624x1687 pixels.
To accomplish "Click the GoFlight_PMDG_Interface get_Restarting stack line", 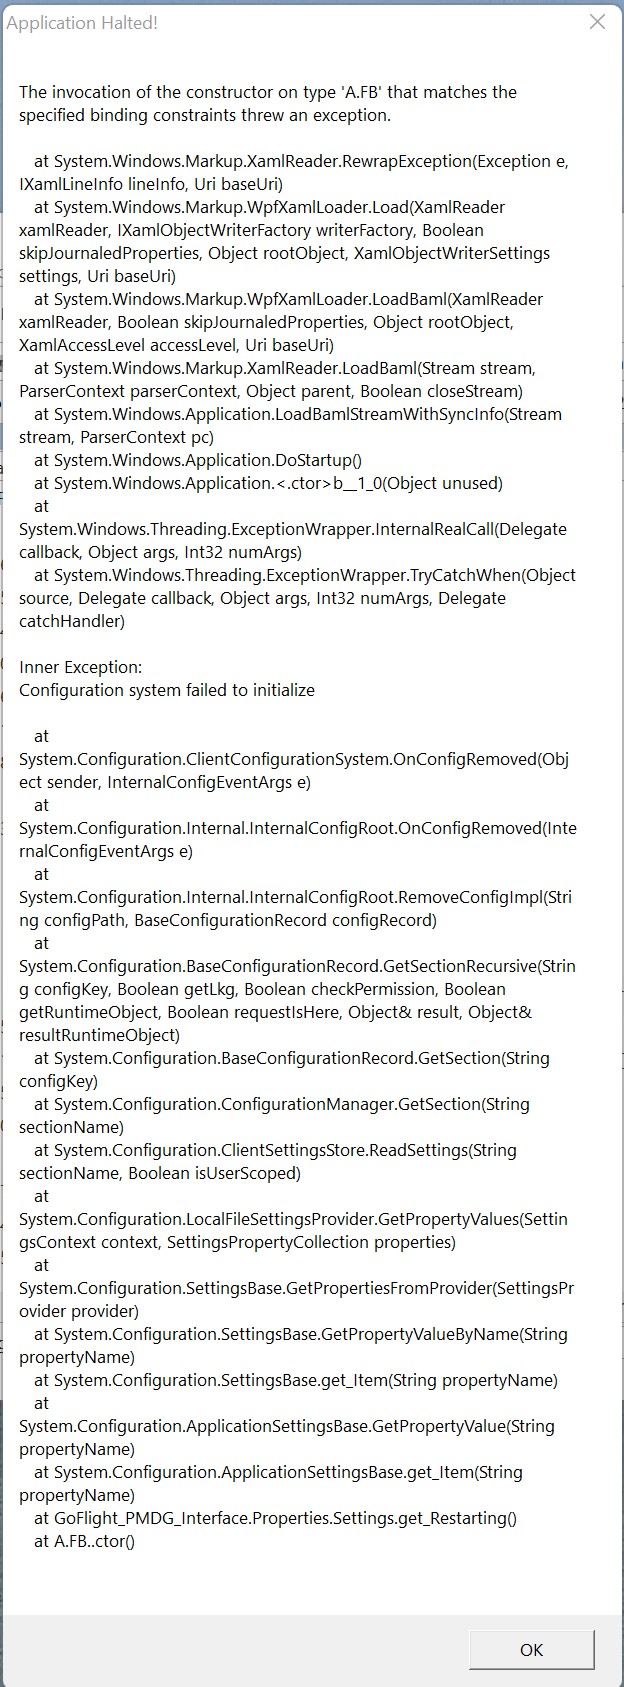I will pos(275,1518).
